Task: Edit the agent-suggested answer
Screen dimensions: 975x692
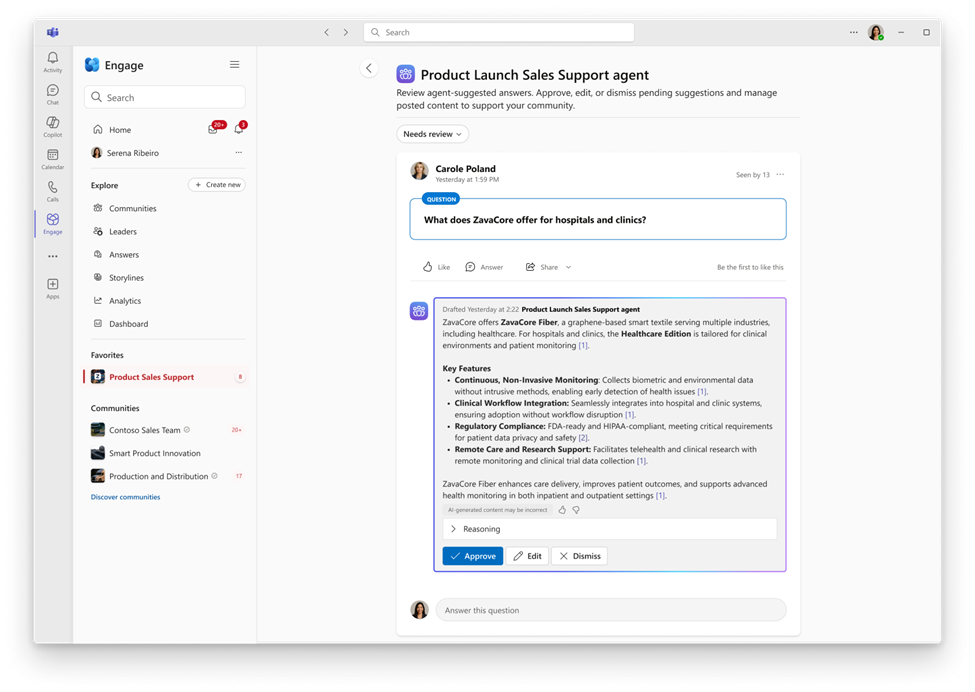Action: pos(527,556)
